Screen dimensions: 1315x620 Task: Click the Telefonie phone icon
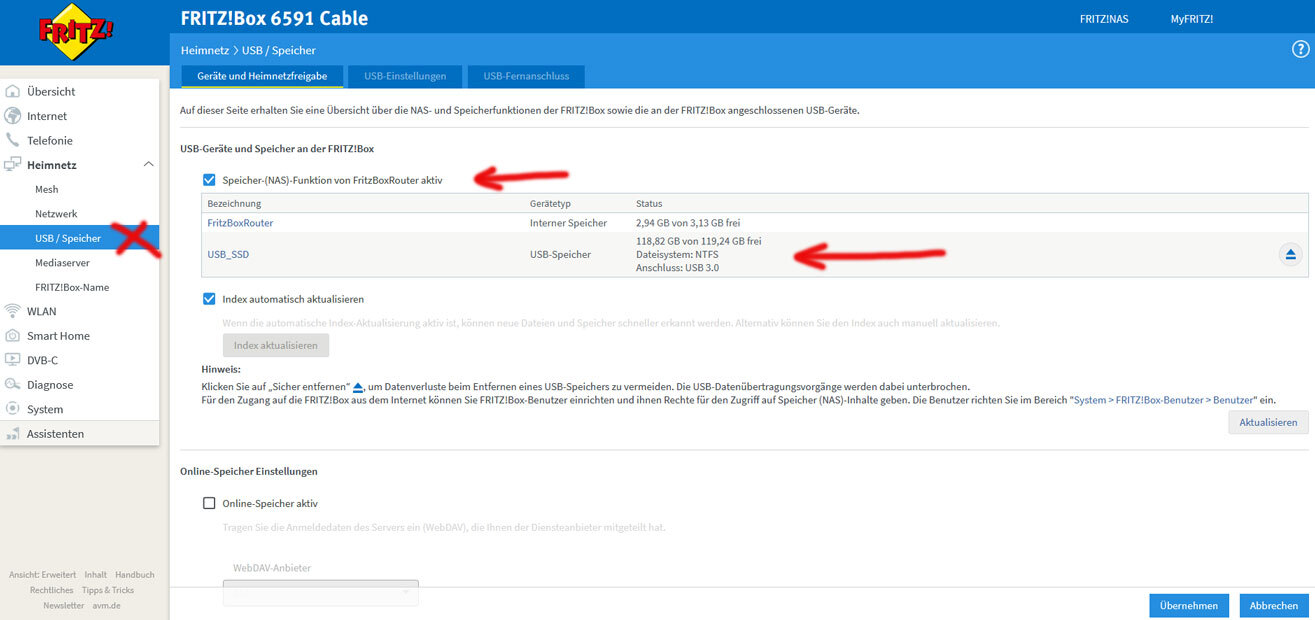tap(13, 141)
